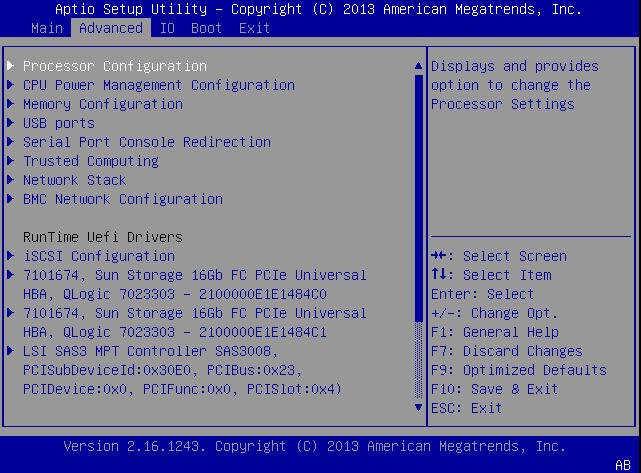Click arrow beside CPU Power Management Configuration

point(11,85)
